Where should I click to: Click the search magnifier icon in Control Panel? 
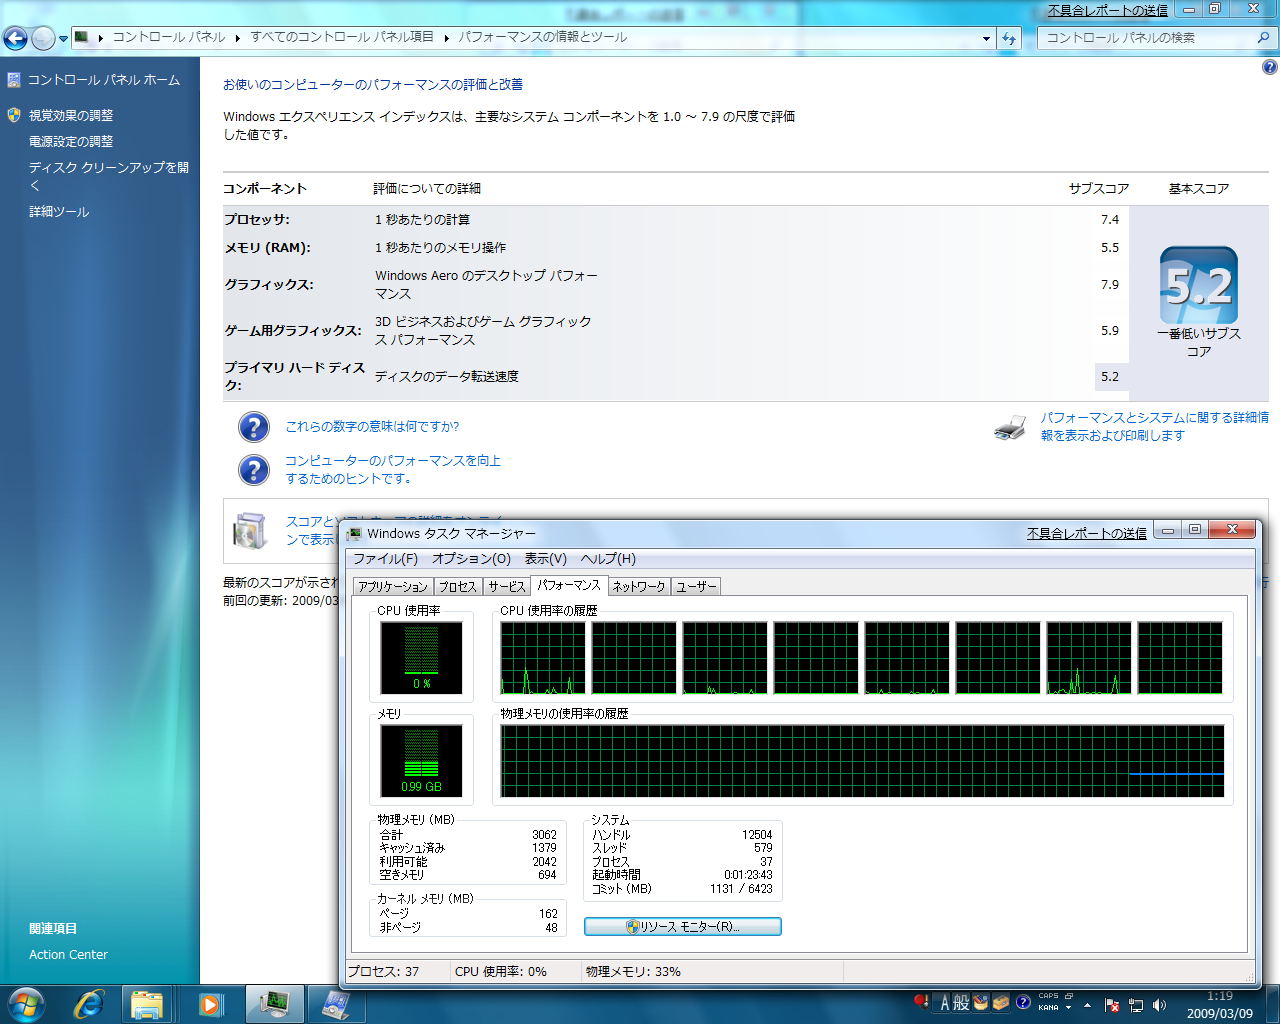[x=1264, y=38]
